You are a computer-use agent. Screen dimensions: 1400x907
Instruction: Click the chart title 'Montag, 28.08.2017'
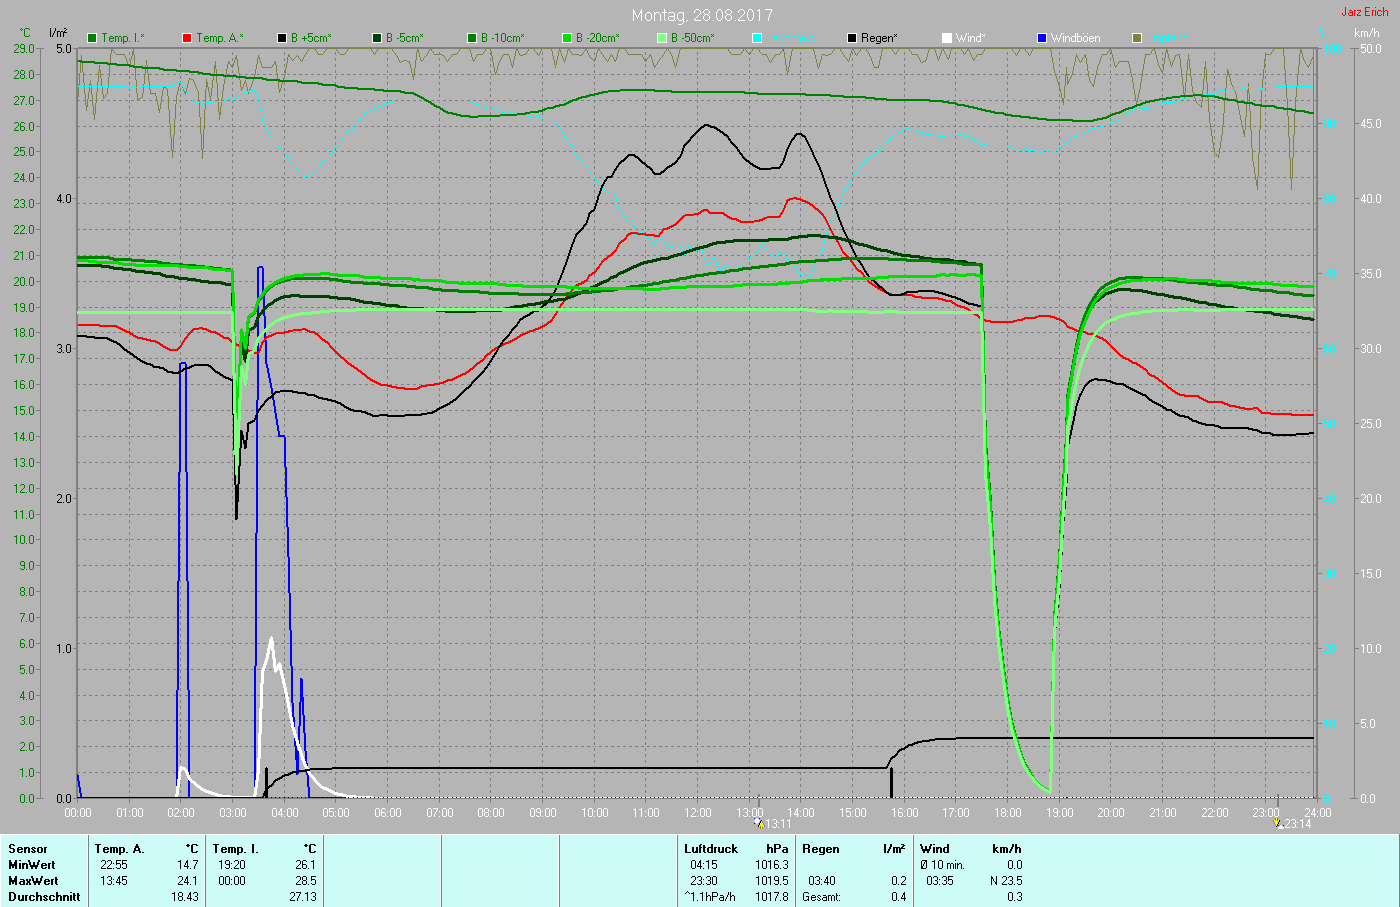702,15
